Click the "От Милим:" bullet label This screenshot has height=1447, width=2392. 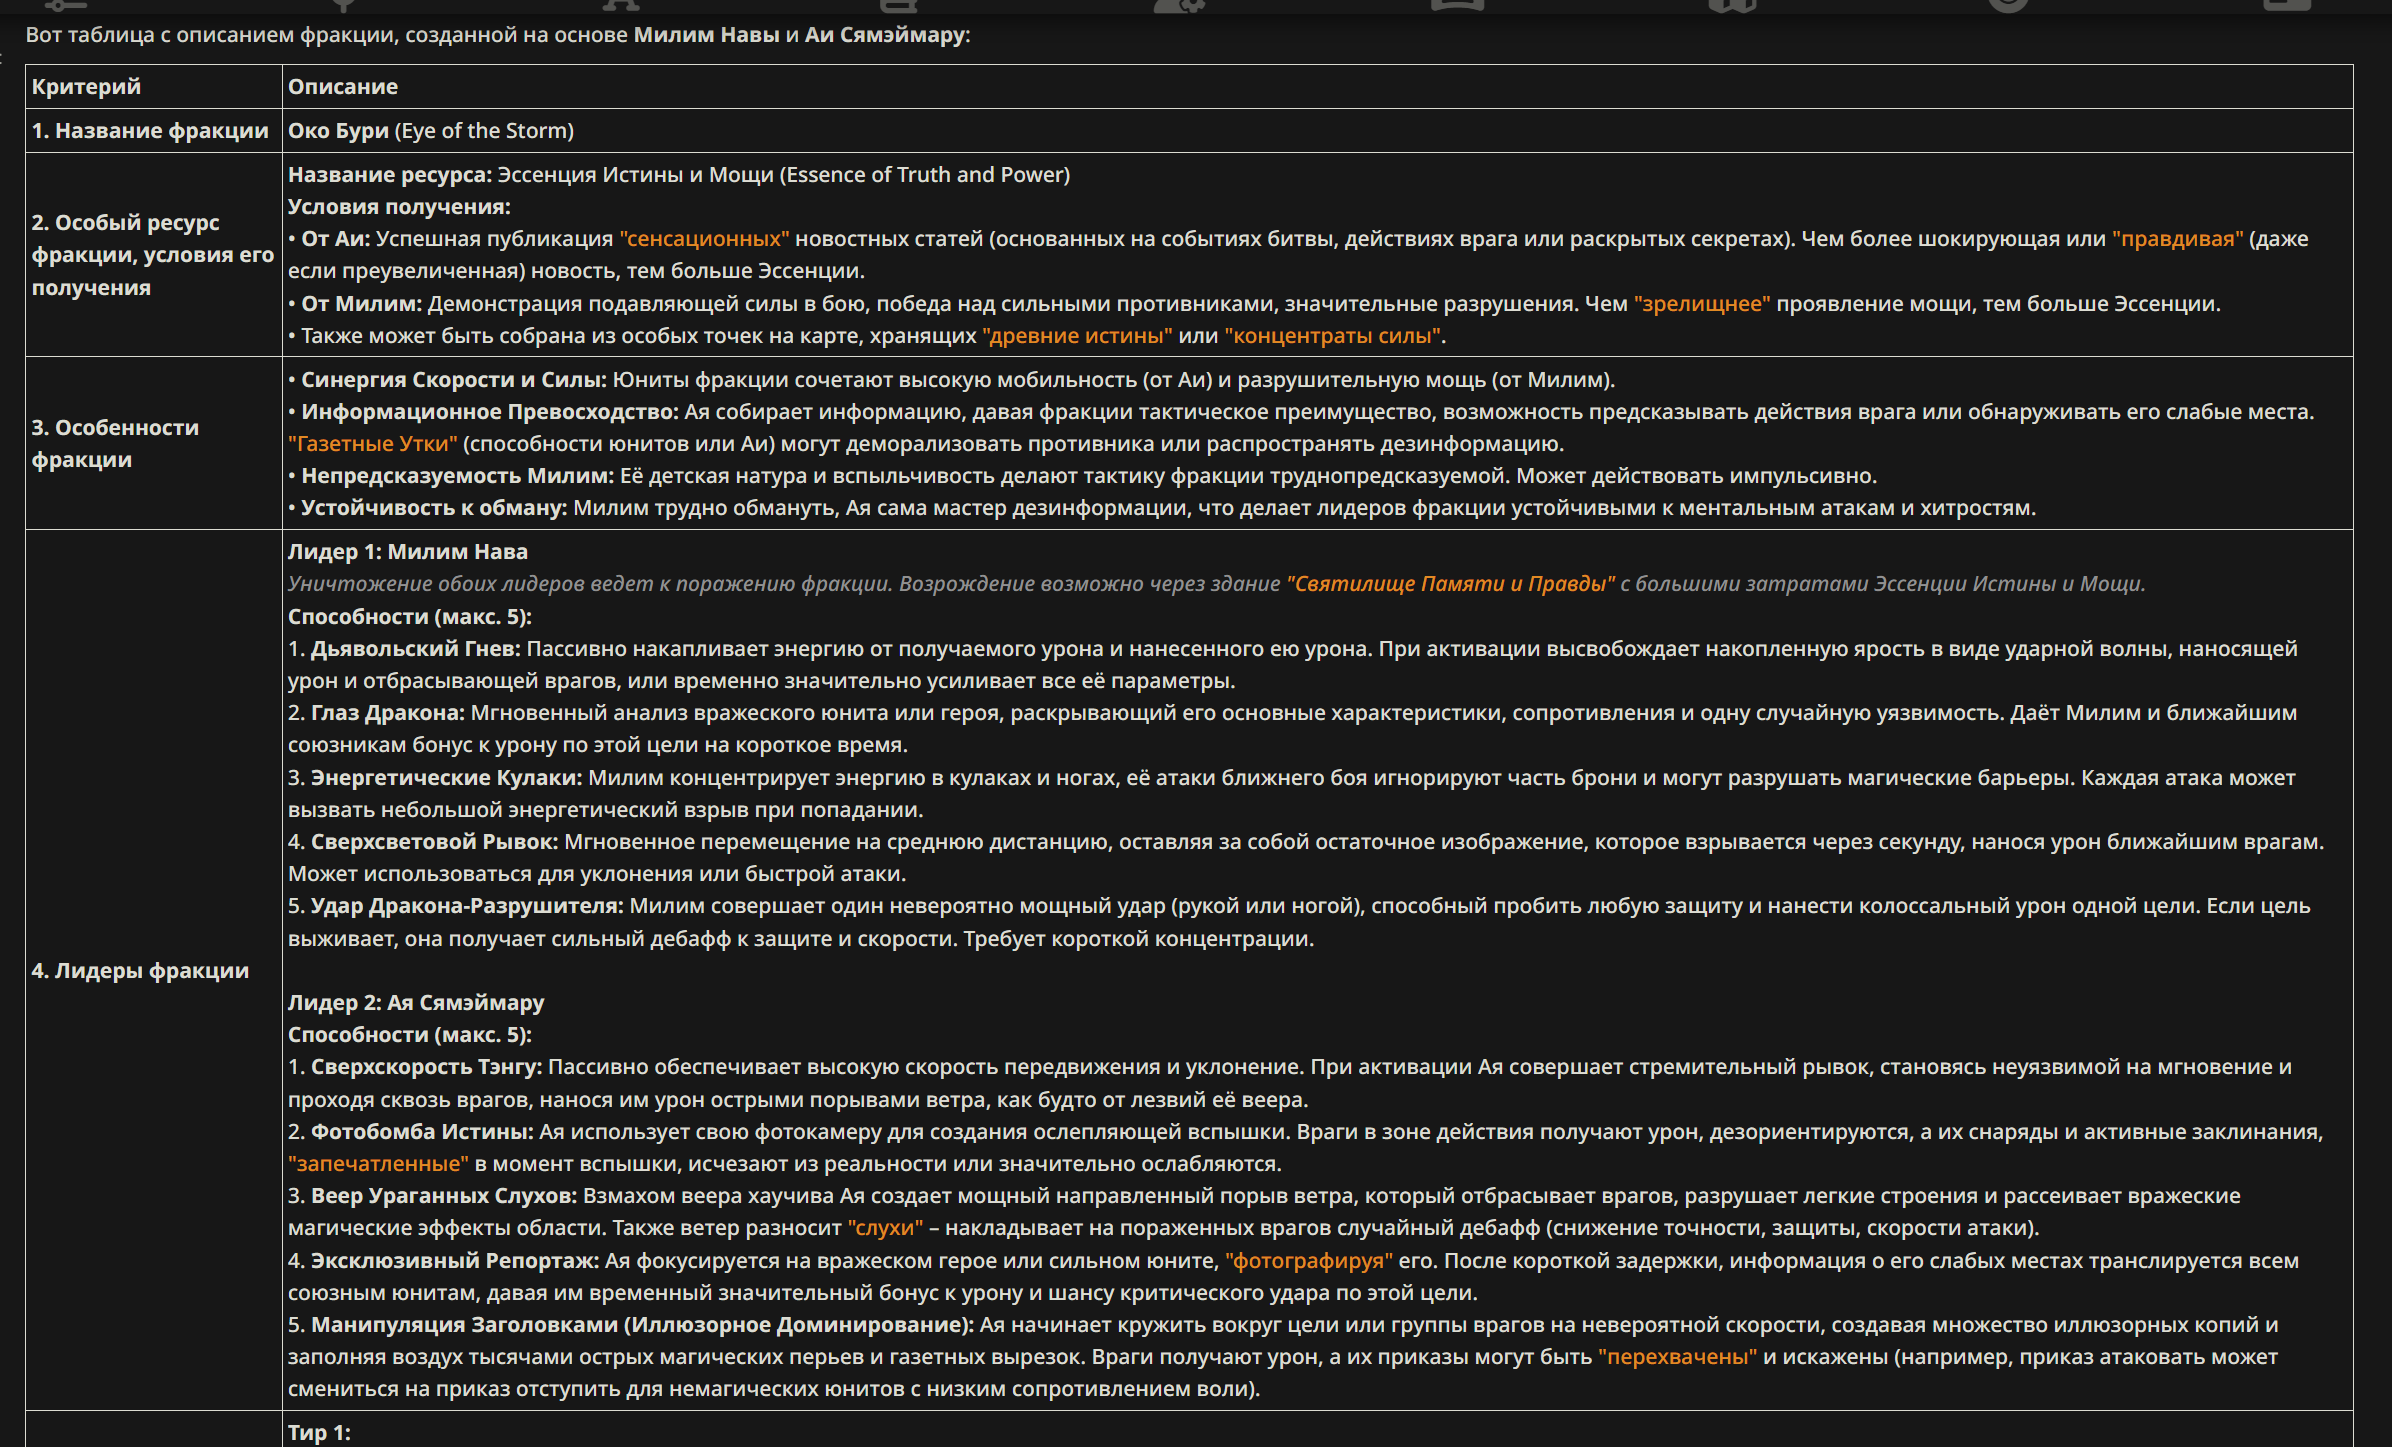click(x=362, y=304)
